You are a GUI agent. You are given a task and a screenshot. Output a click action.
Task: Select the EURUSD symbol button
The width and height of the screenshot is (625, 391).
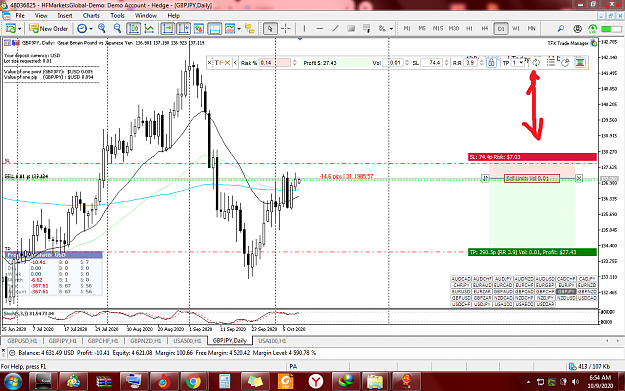(x=461, y=292)
